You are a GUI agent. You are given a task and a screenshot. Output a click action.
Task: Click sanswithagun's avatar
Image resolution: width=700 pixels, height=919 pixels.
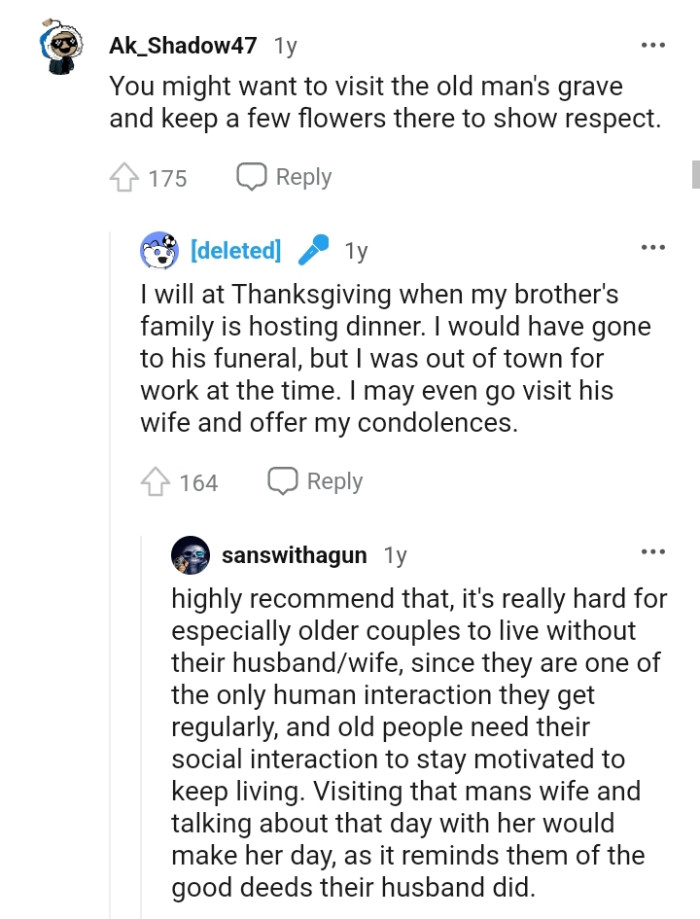(190, 555)
